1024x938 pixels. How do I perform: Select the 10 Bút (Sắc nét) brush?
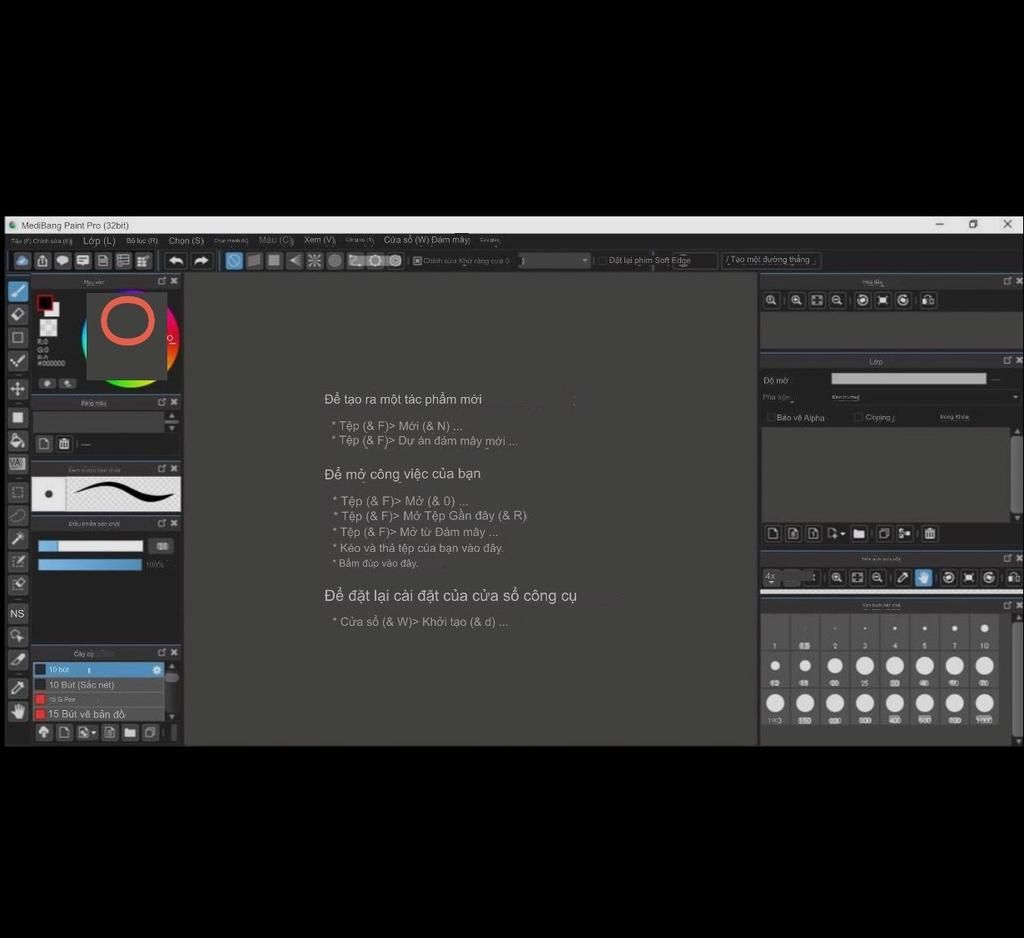click(x=98, y=685)
